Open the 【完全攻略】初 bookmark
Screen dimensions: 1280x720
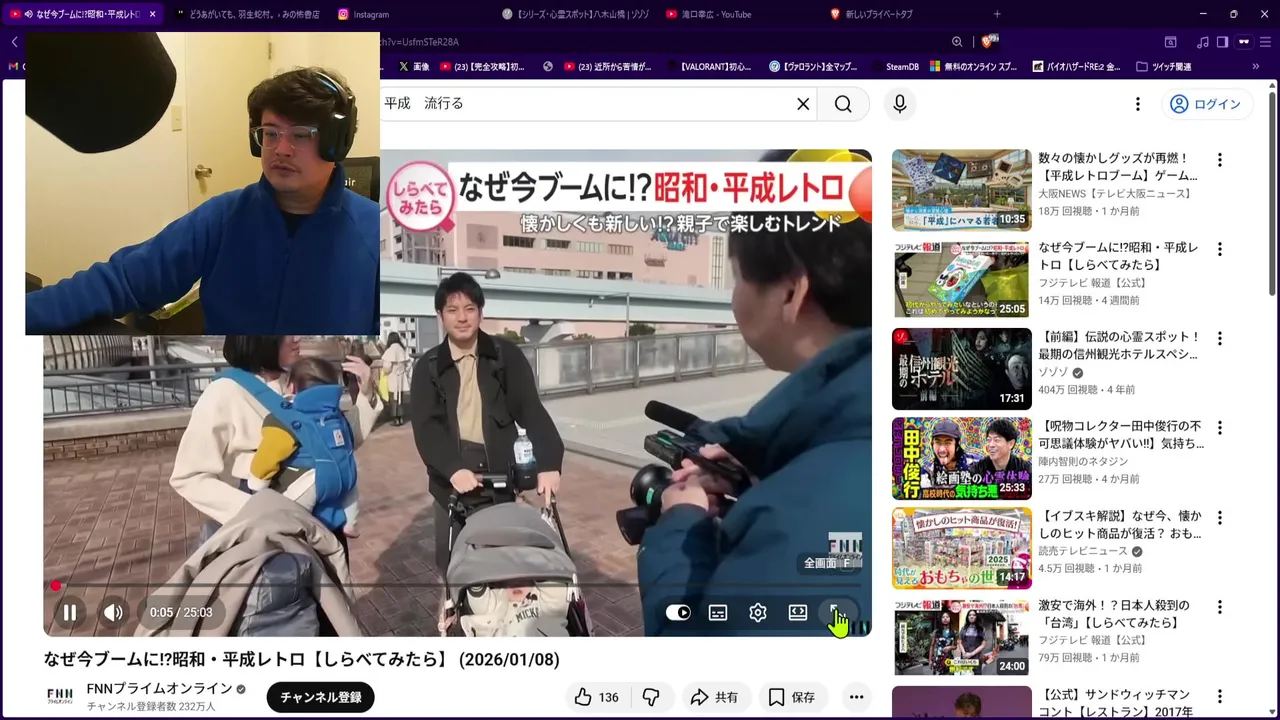pyautogui.click(x=482, y=67)
